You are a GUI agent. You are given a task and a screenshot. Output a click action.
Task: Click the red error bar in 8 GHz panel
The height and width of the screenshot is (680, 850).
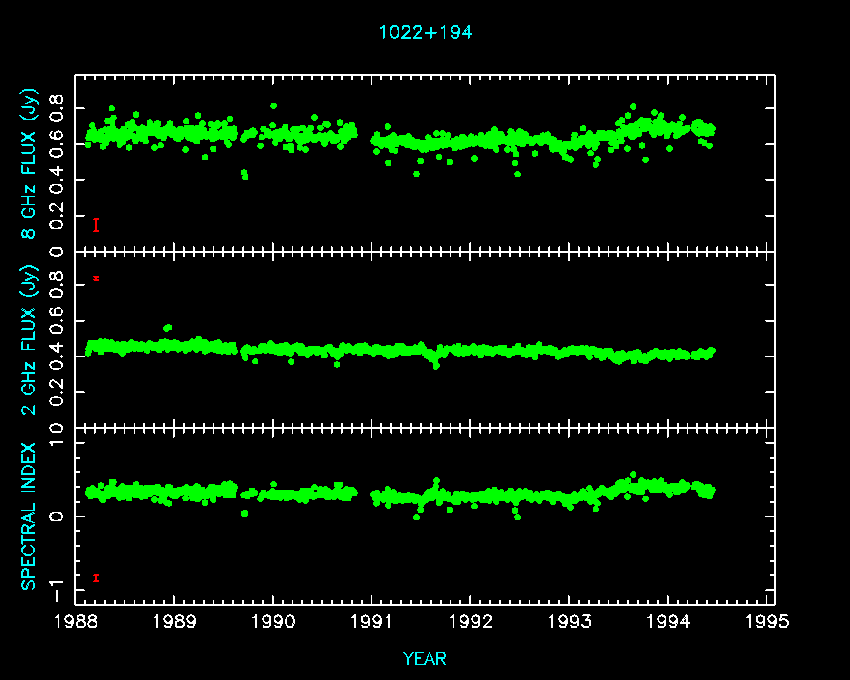pos(96,225)
